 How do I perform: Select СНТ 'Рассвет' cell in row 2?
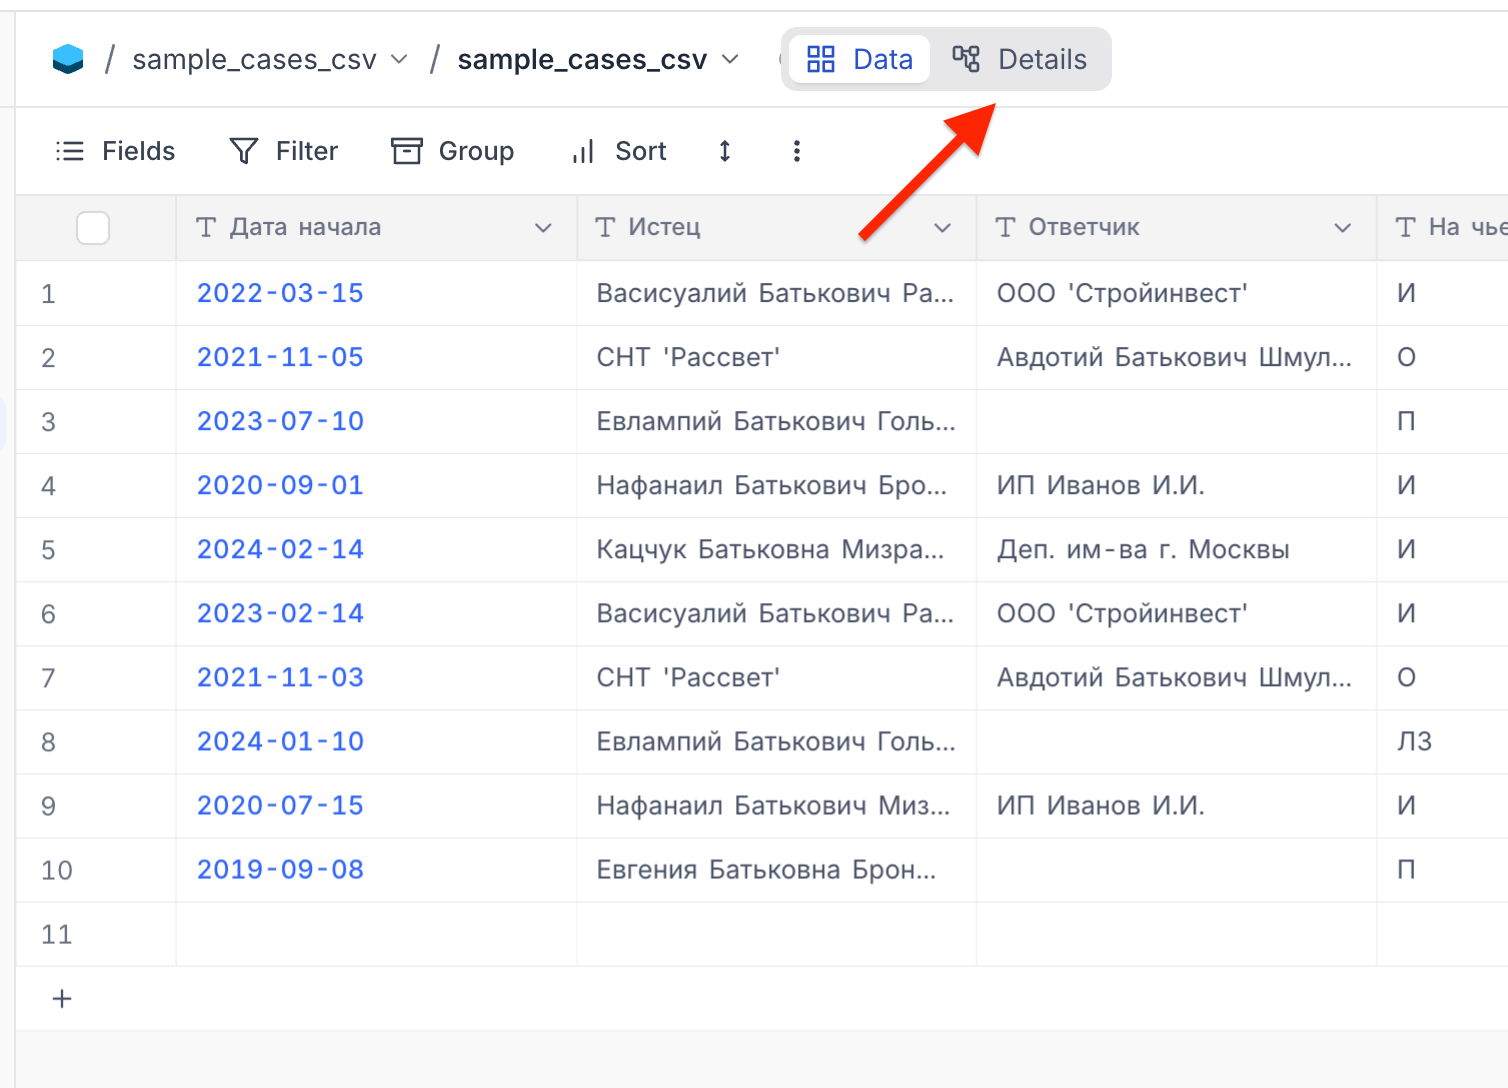pyautogui.click(x=777, y=357)
